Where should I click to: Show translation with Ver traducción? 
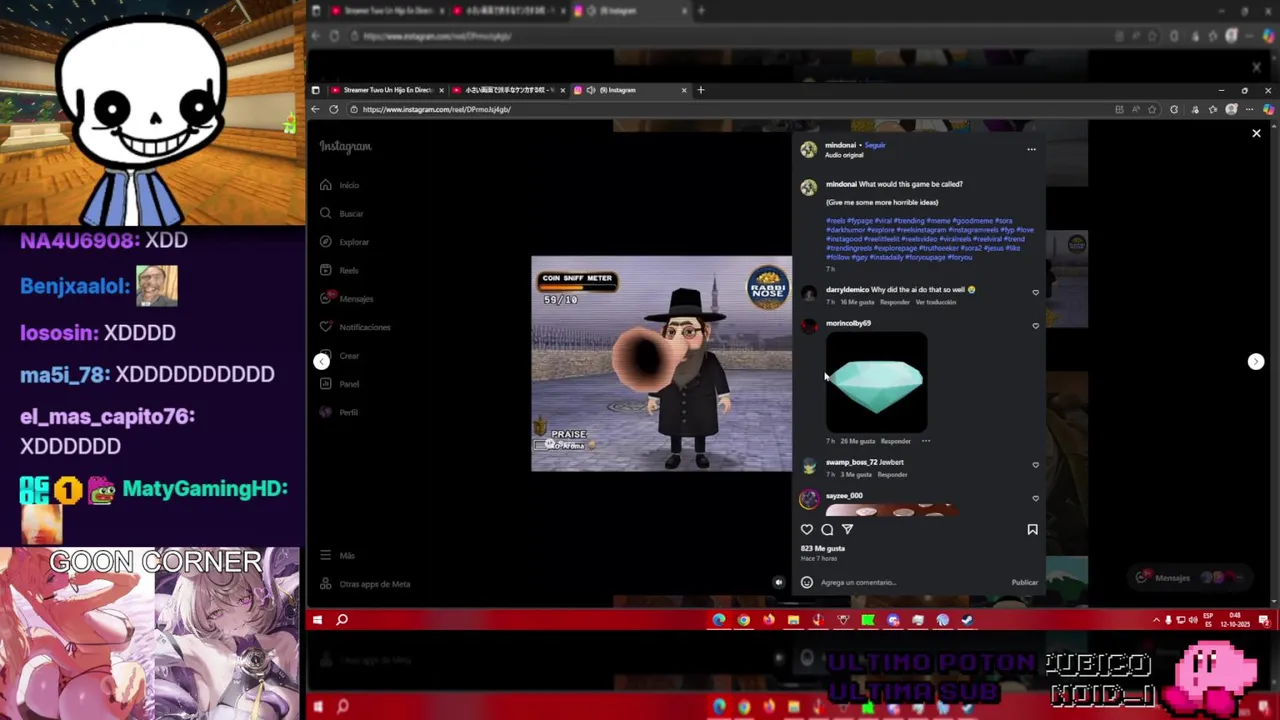coord(936,302)
